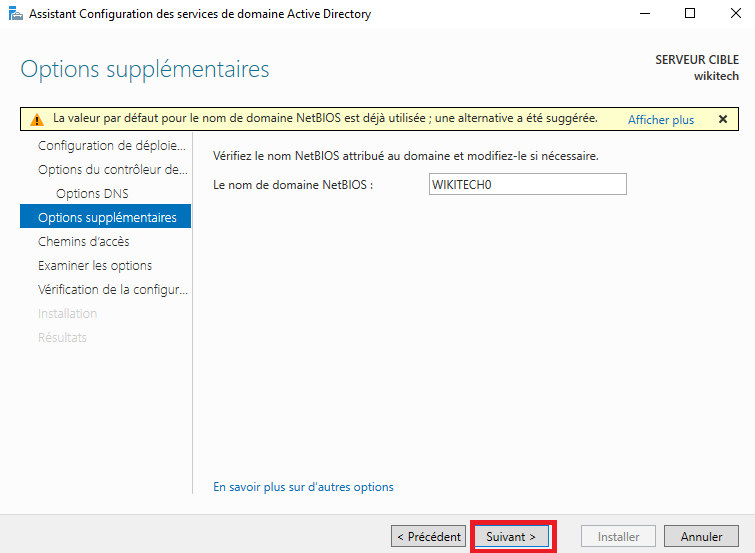Click the yellow warning triangle icon
The image size is (755, 553).
[37, 120]
